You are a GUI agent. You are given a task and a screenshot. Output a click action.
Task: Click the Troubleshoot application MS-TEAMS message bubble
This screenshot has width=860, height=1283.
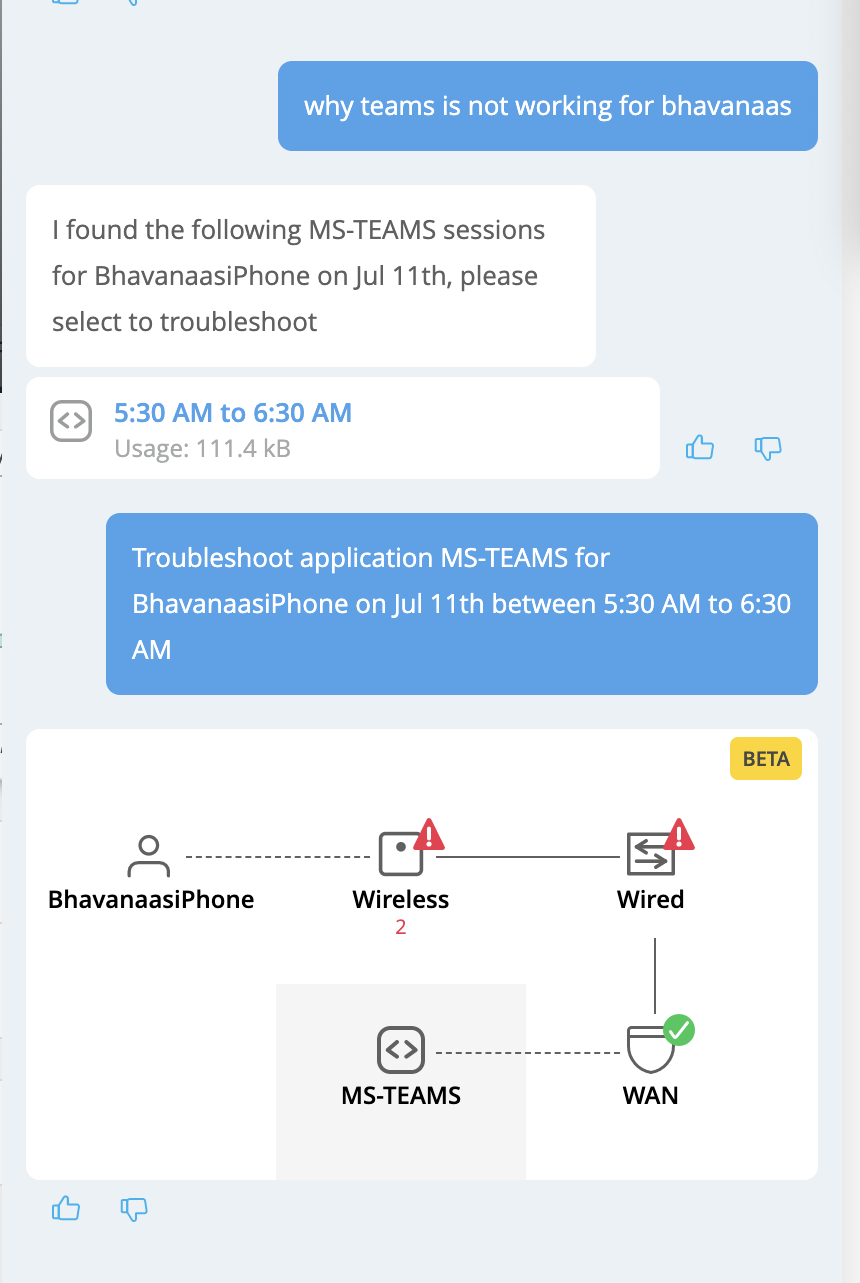point(462,604)
